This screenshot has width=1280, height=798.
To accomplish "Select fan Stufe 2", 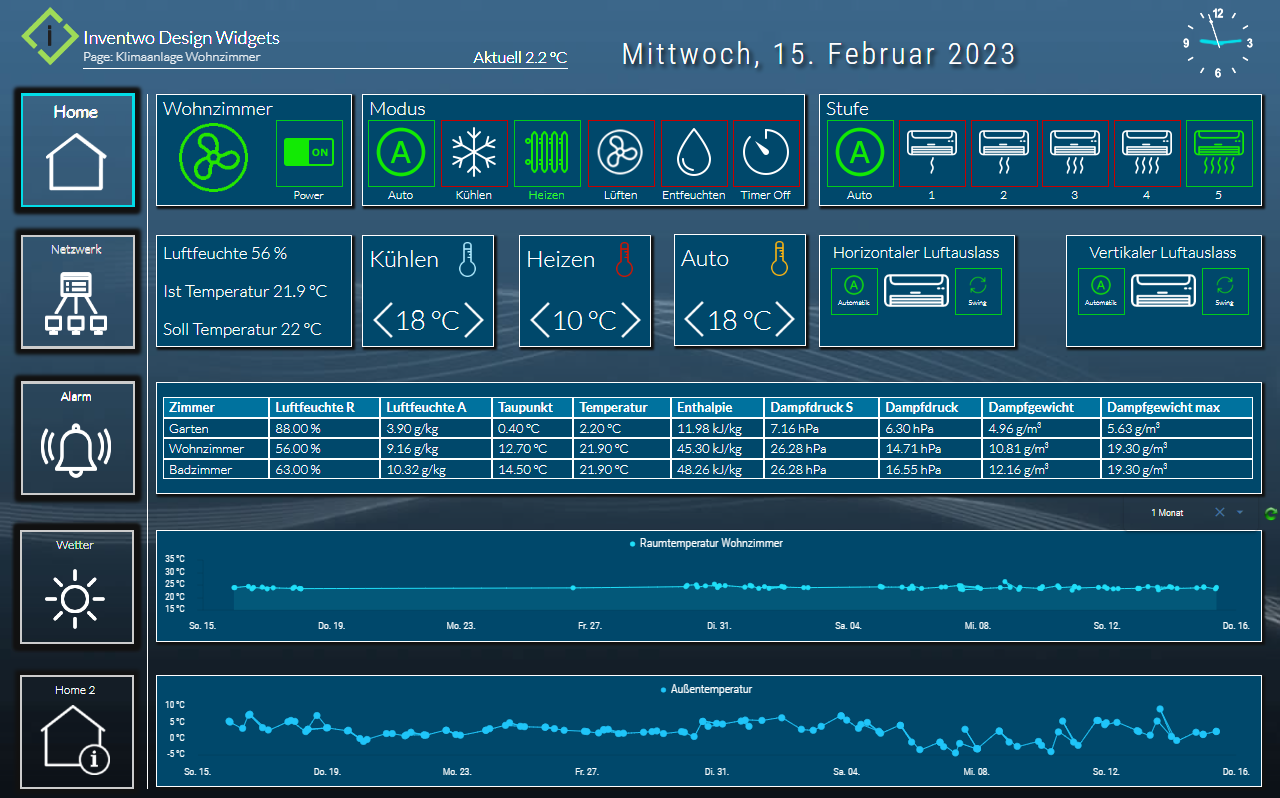I will 1003,153.
